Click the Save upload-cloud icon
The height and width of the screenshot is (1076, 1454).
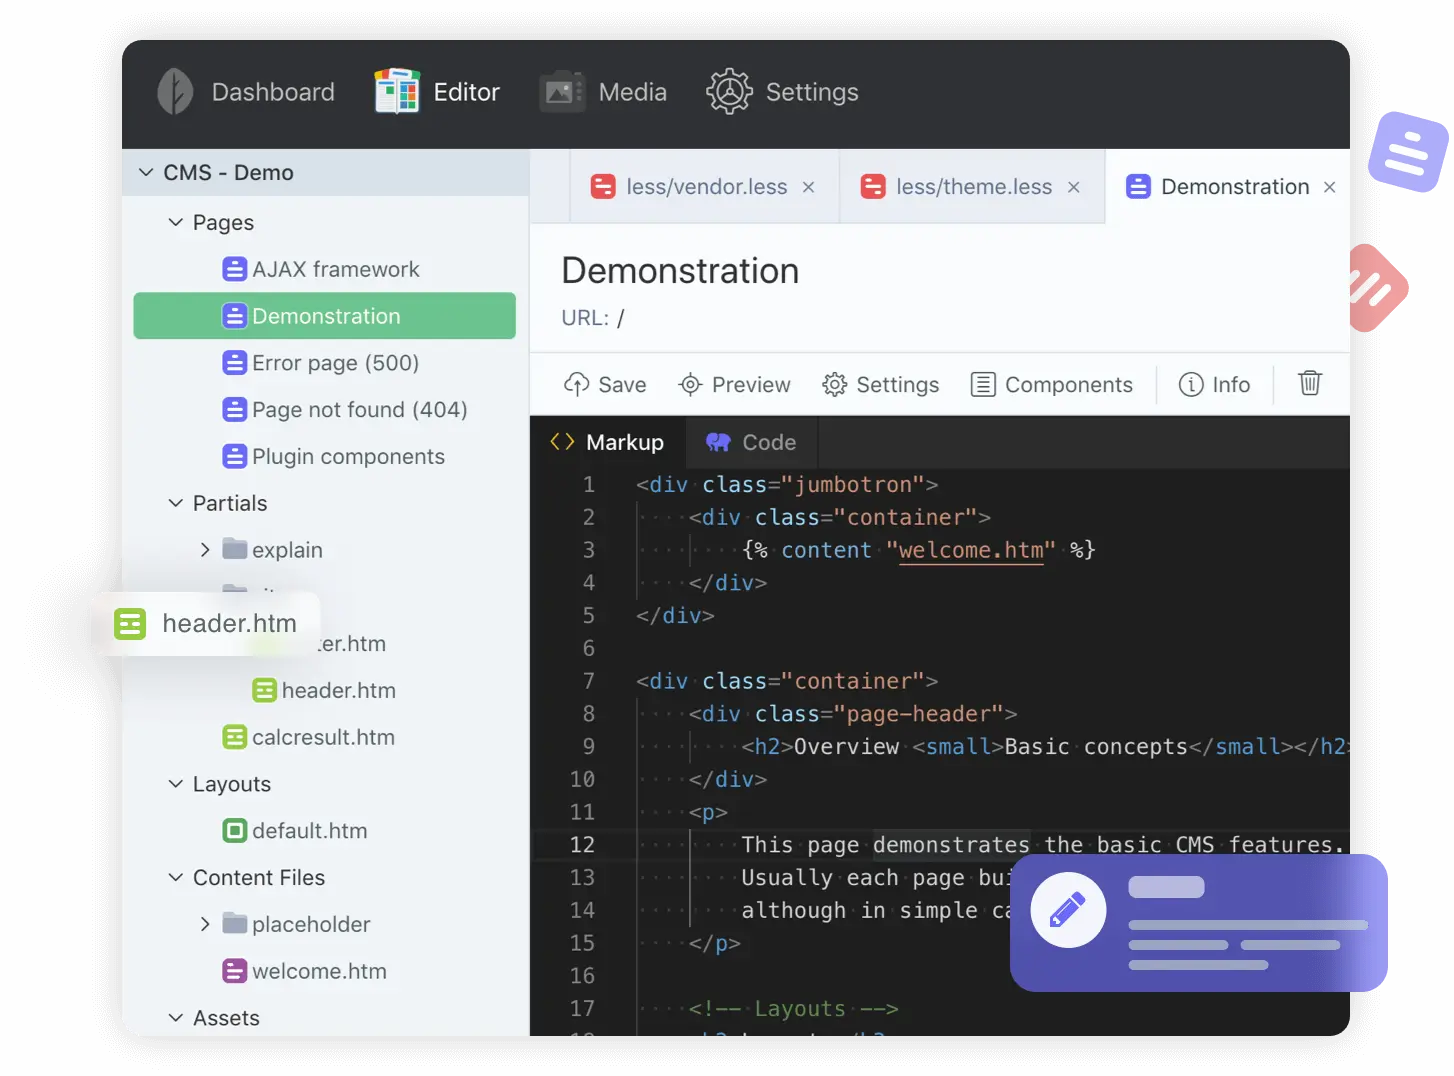coord(578,384)
